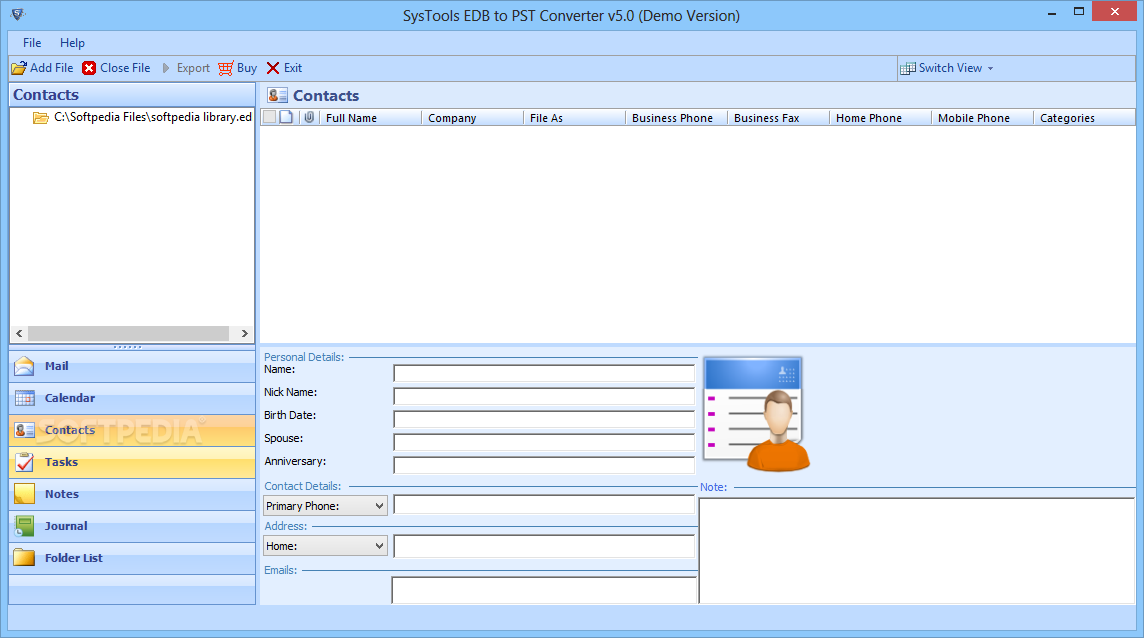
Task: Click the Anniversary input field
Action: pyautogui.click(x=544, y=465)
